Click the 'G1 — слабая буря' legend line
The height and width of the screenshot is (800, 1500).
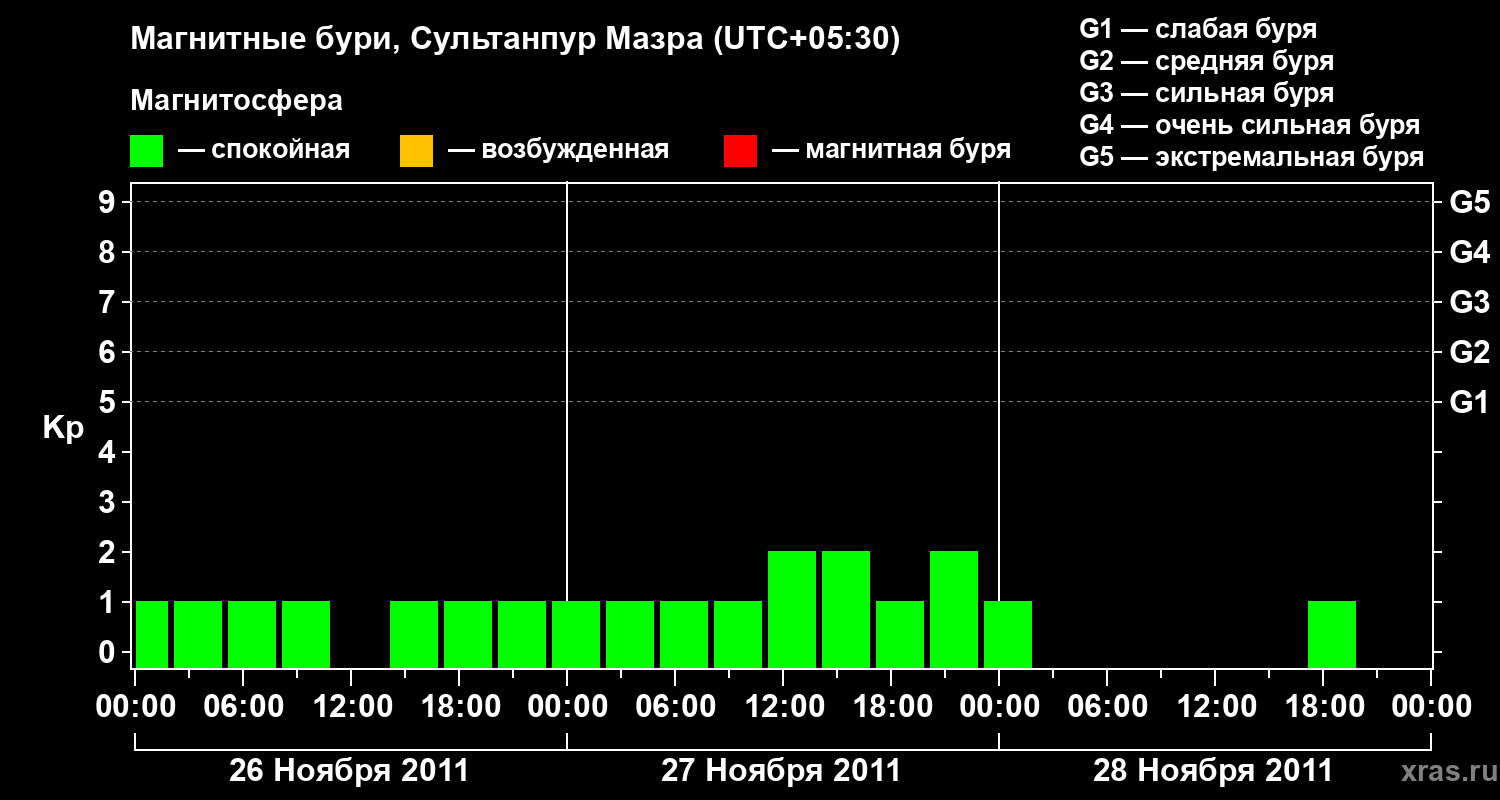1198,29
